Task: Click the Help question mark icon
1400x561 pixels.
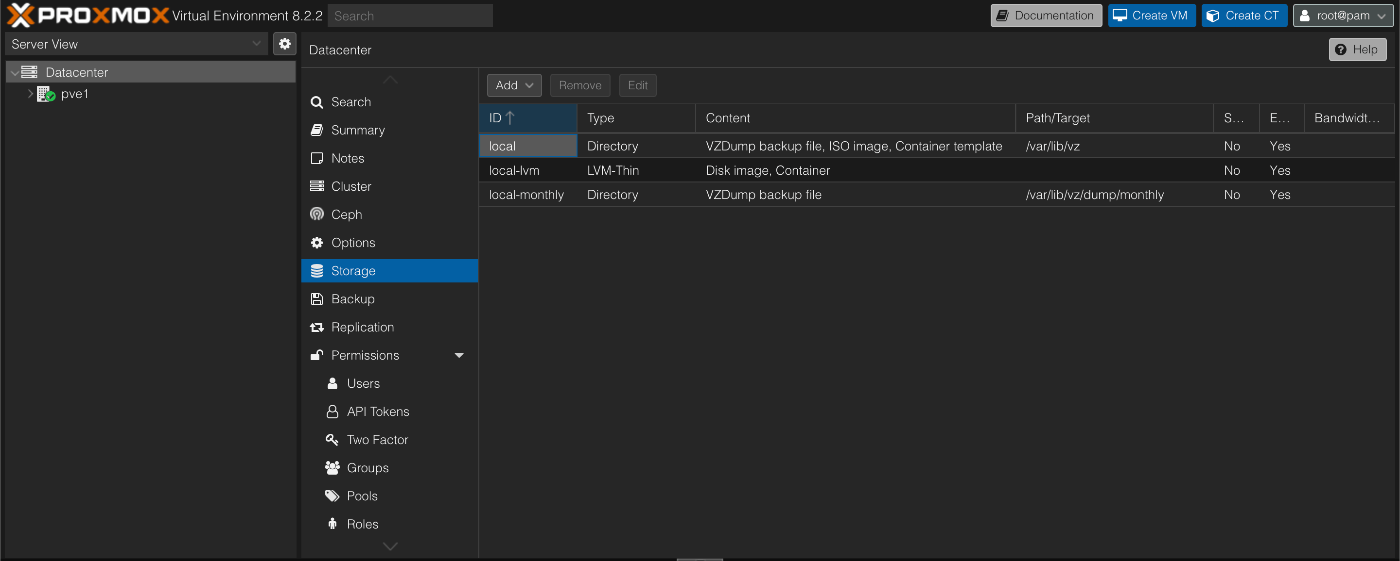Action: (1341, 50)
